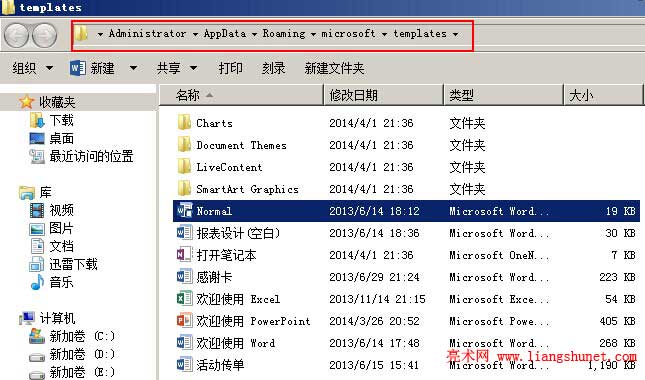Click the 计算机 computer icon
This screenshot has width=645, height=380.
point(27,318)
